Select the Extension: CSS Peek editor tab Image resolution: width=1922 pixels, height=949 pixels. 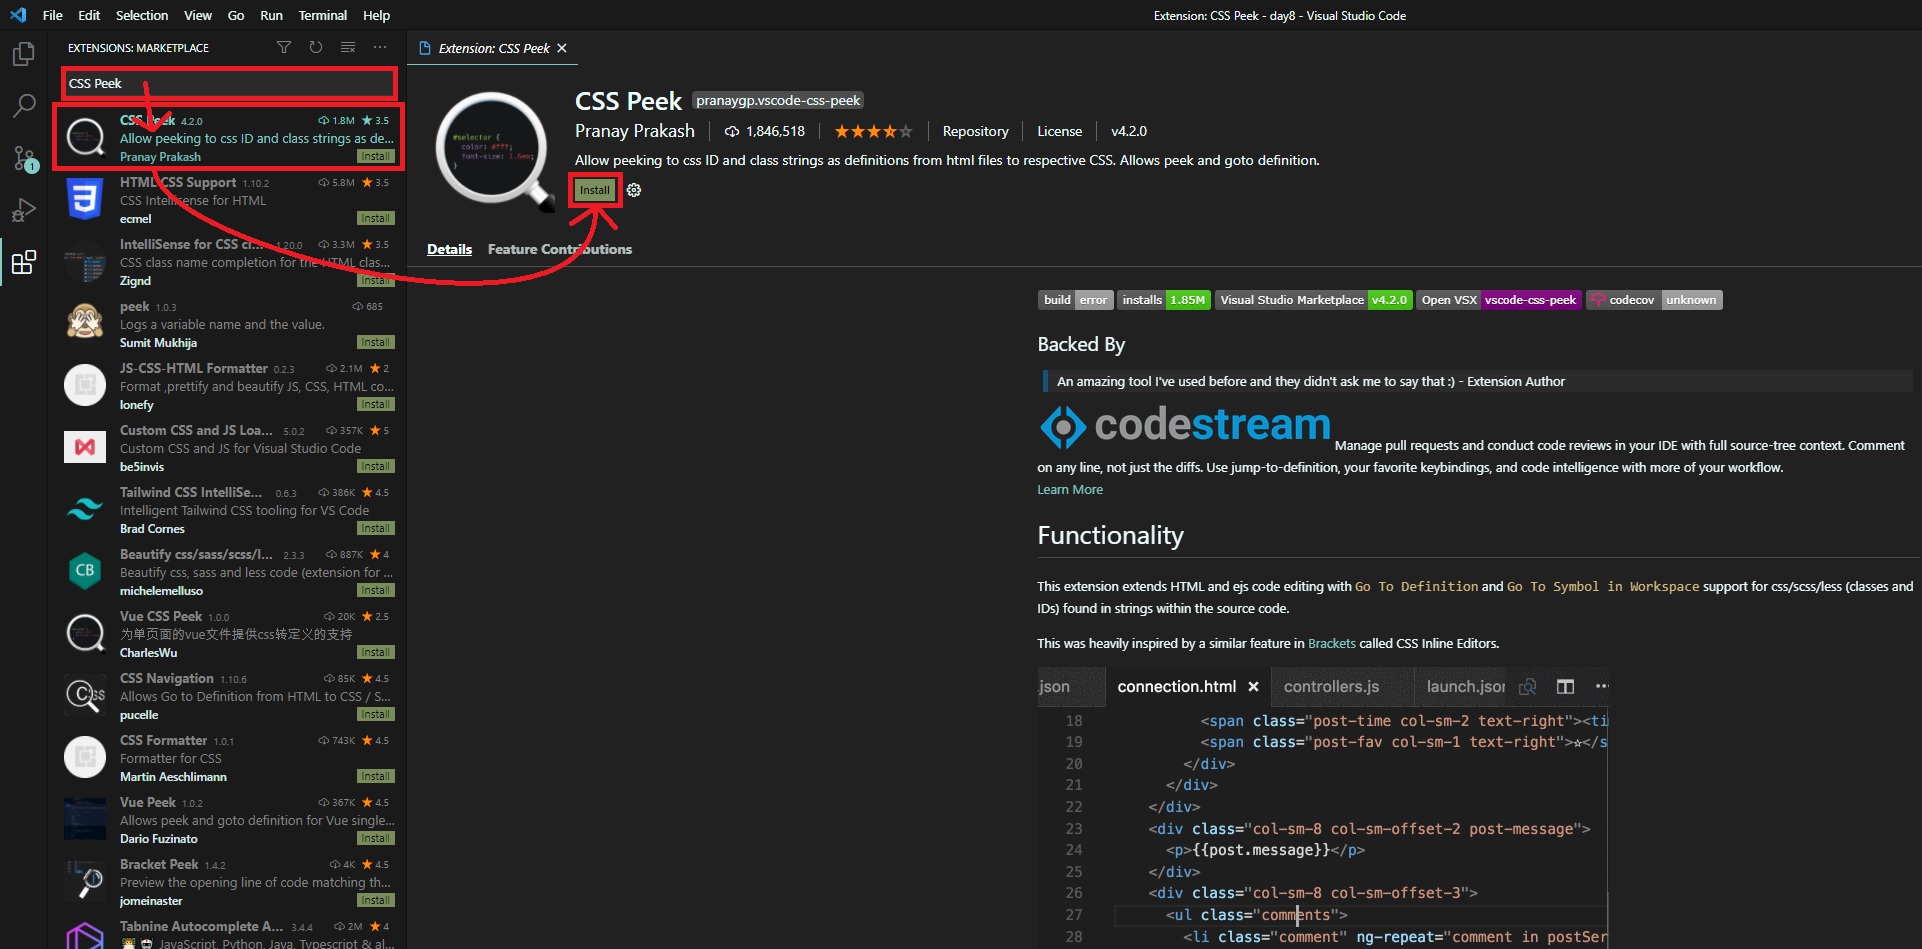pyautogui.click(x=493, y=48)
